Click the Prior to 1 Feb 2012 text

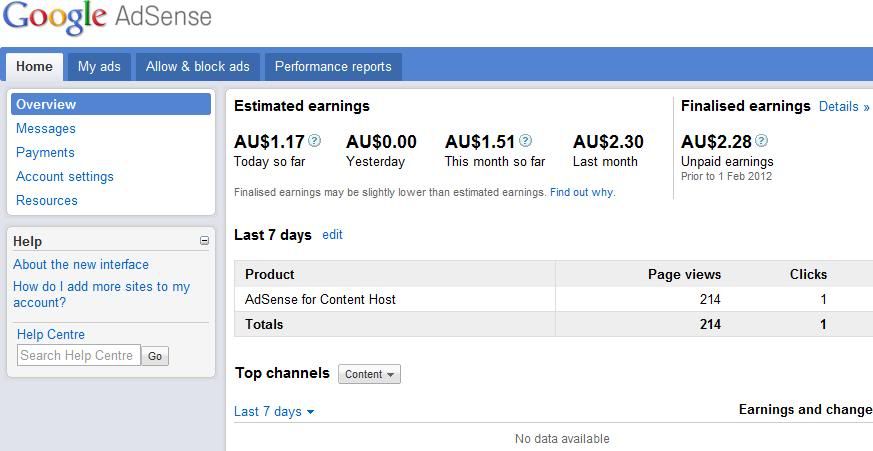tap(727, 176)
